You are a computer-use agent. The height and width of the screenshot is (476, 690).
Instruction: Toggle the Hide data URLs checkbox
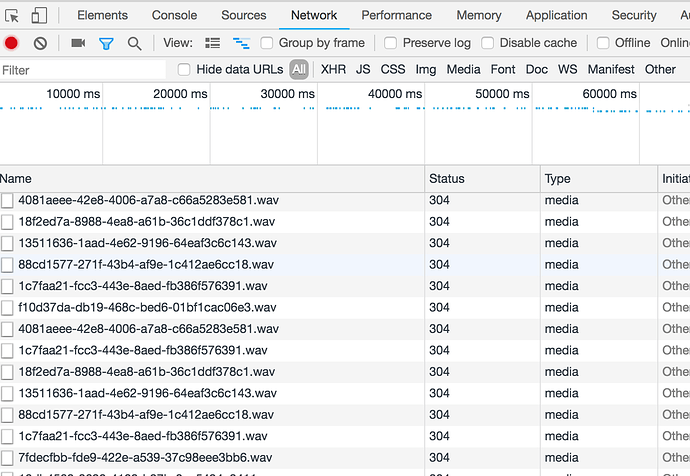(x=184, y=69)
